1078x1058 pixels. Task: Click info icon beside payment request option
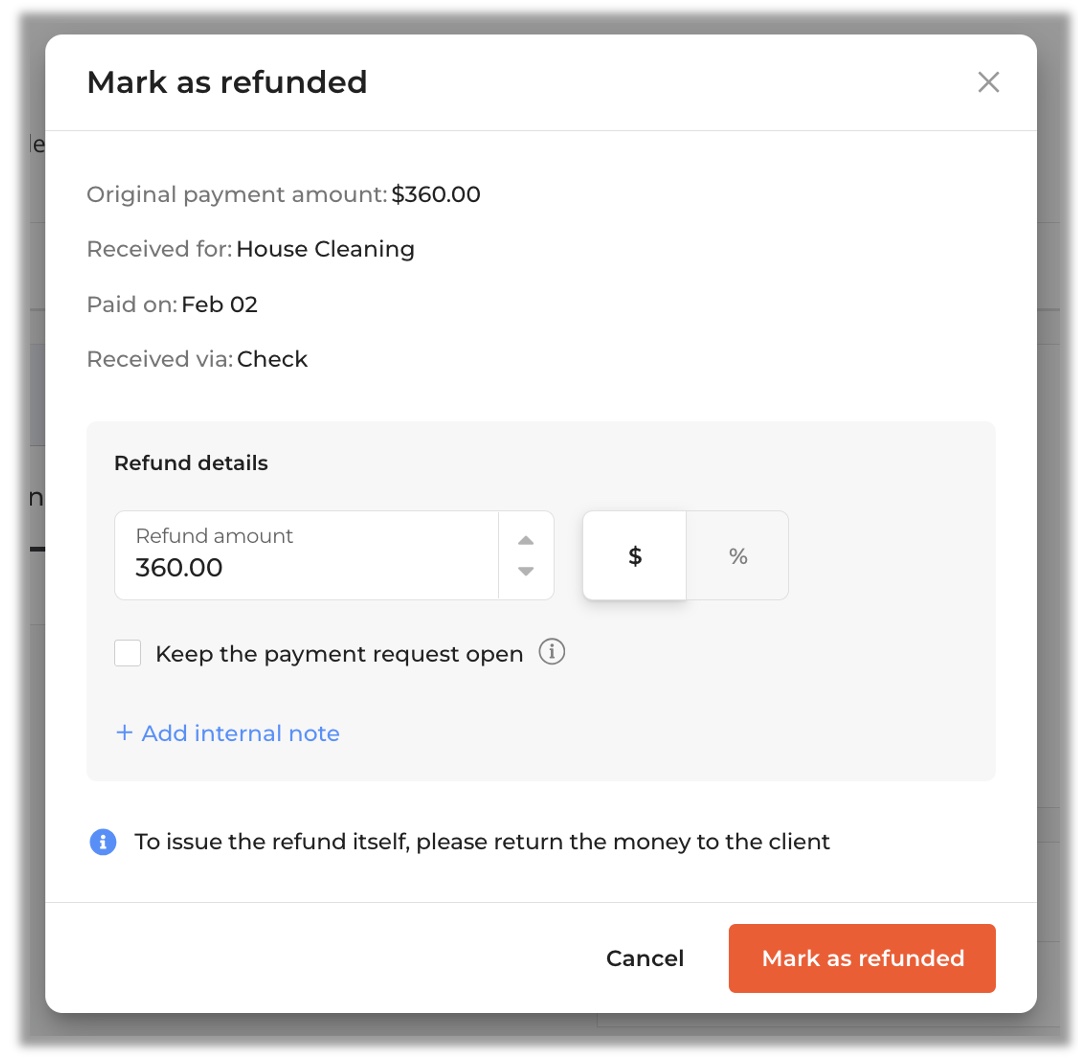coord(552,653)
